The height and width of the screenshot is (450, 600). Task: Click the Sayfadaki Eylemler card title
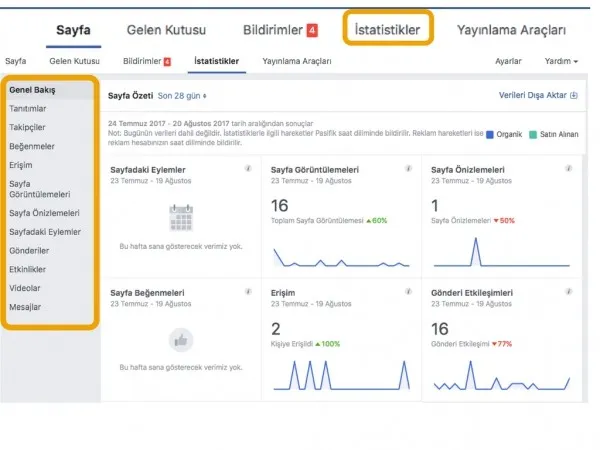point(148,170)
